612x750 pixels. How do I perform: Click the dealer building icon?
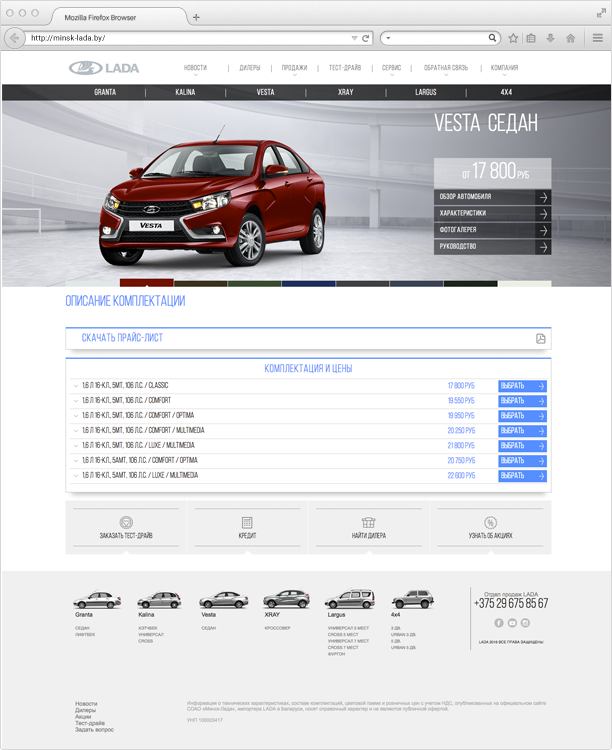tap(368, 522)
